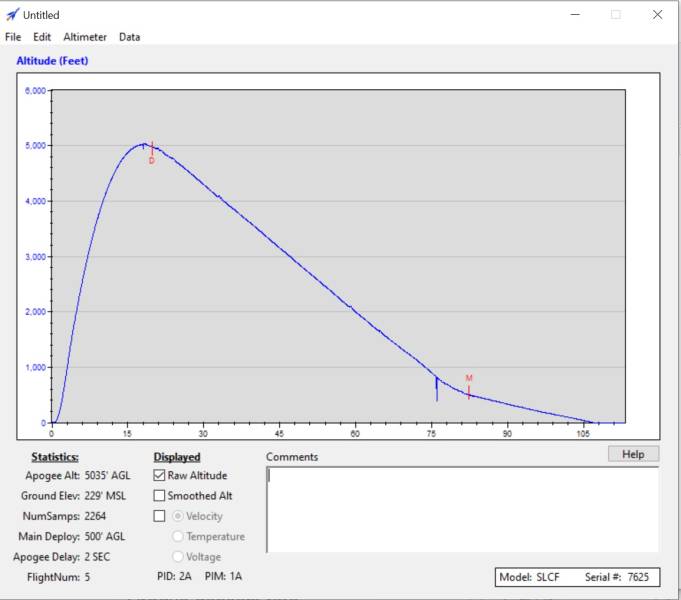Viewport: 681px width, 600px height.
Task: Click the altitude spike near 76 seconds
Action: (437, 388)
